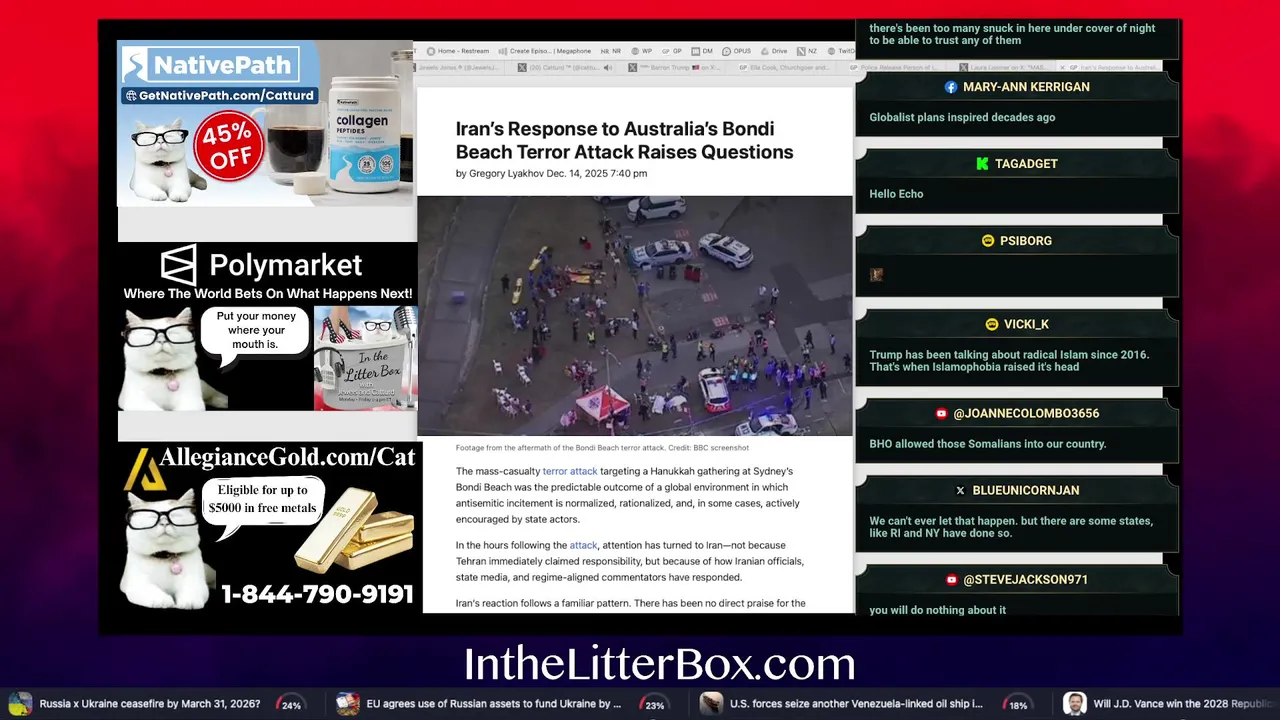The height and width of the screenshot is (720, 1280).
Task: Click the Venezuela-linked oil ship market ticker
Action: point(857,704)
